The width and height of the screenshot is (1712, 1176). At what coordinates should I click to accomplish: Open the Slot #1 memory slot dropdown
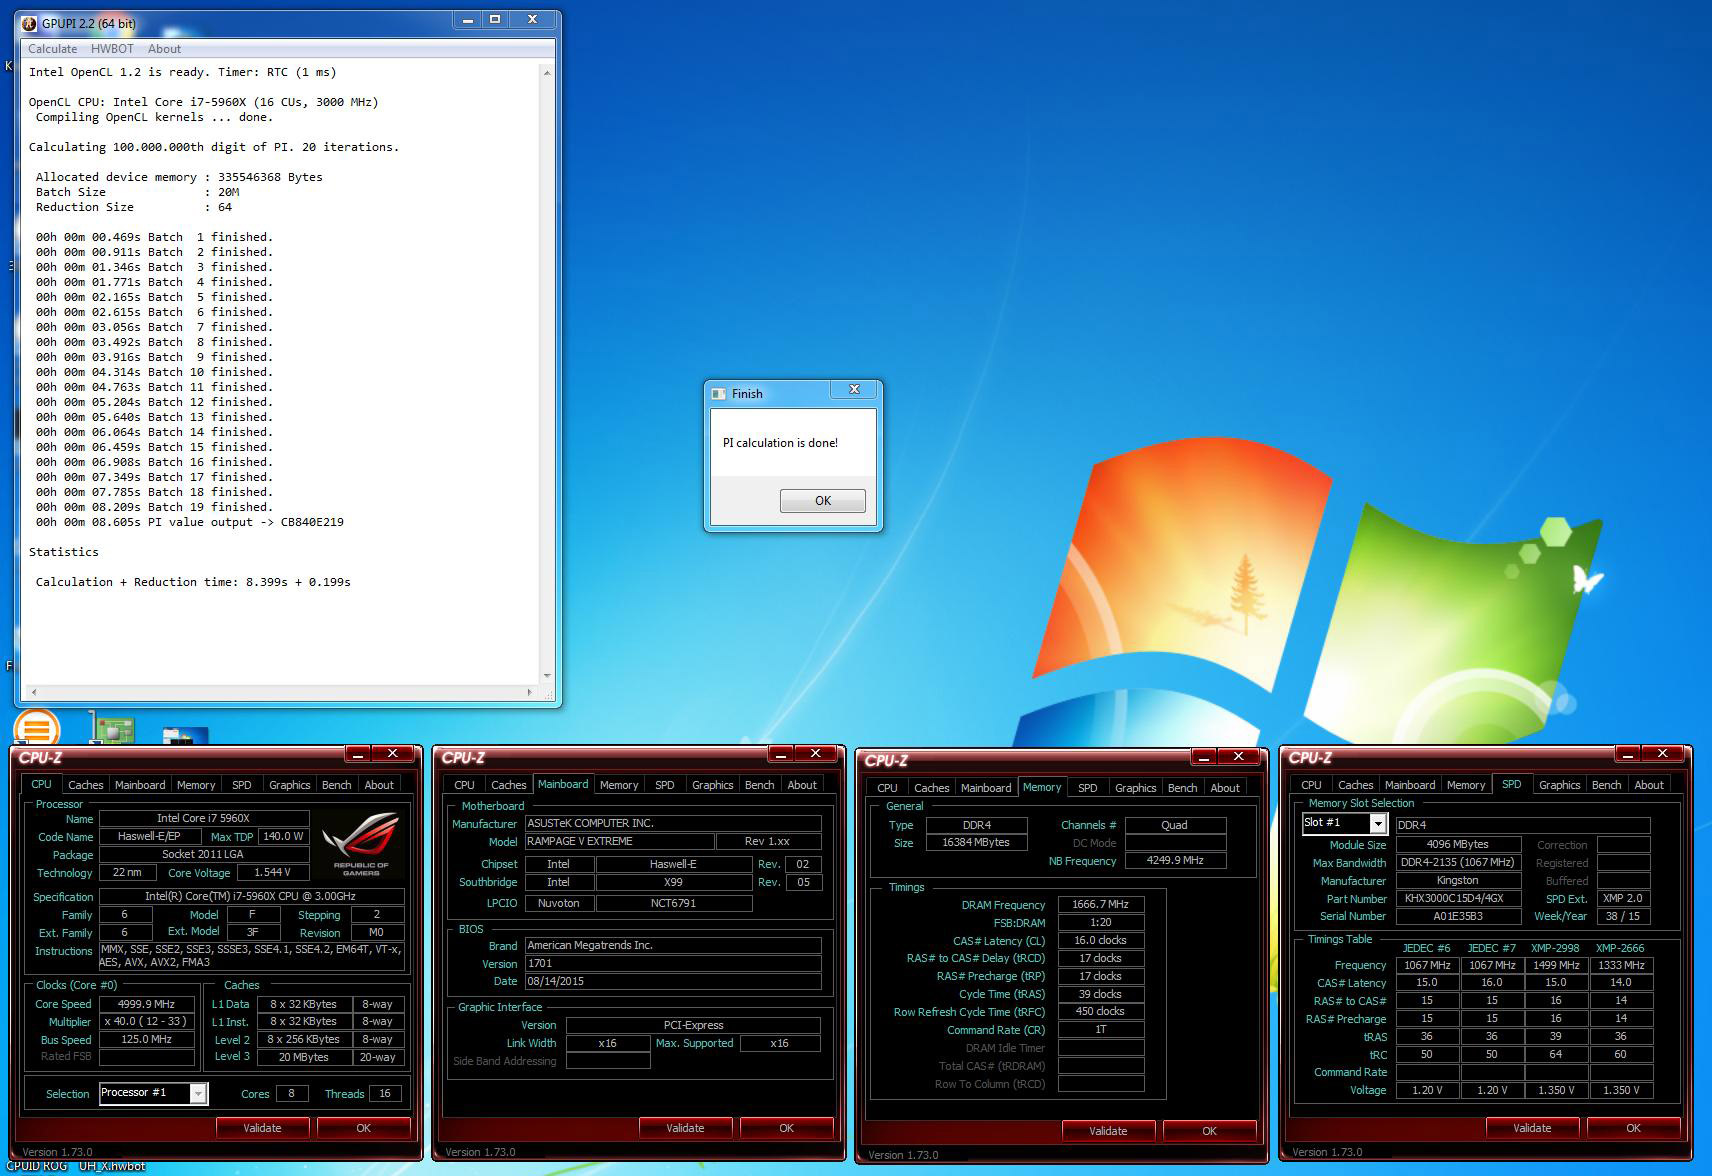point(1344,823)
